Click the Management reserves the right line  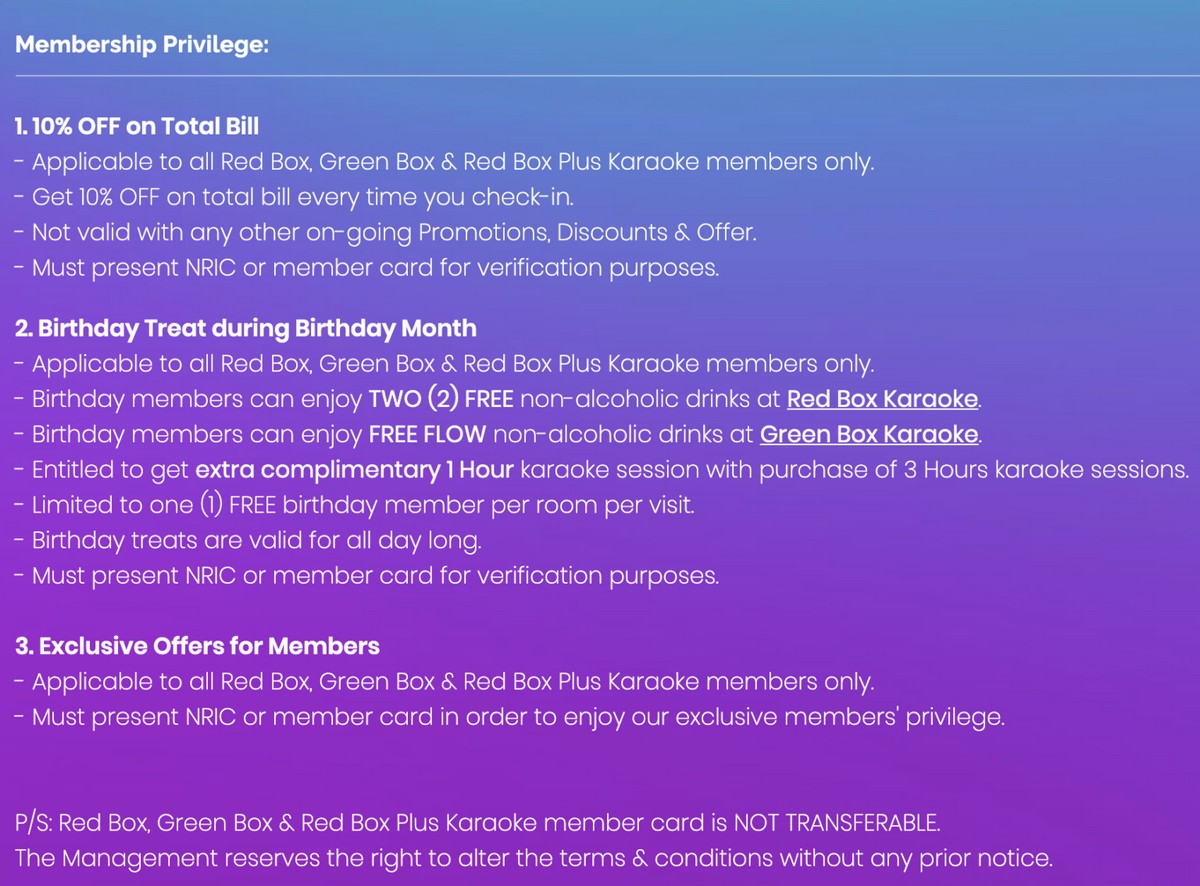tap(534, 858)
